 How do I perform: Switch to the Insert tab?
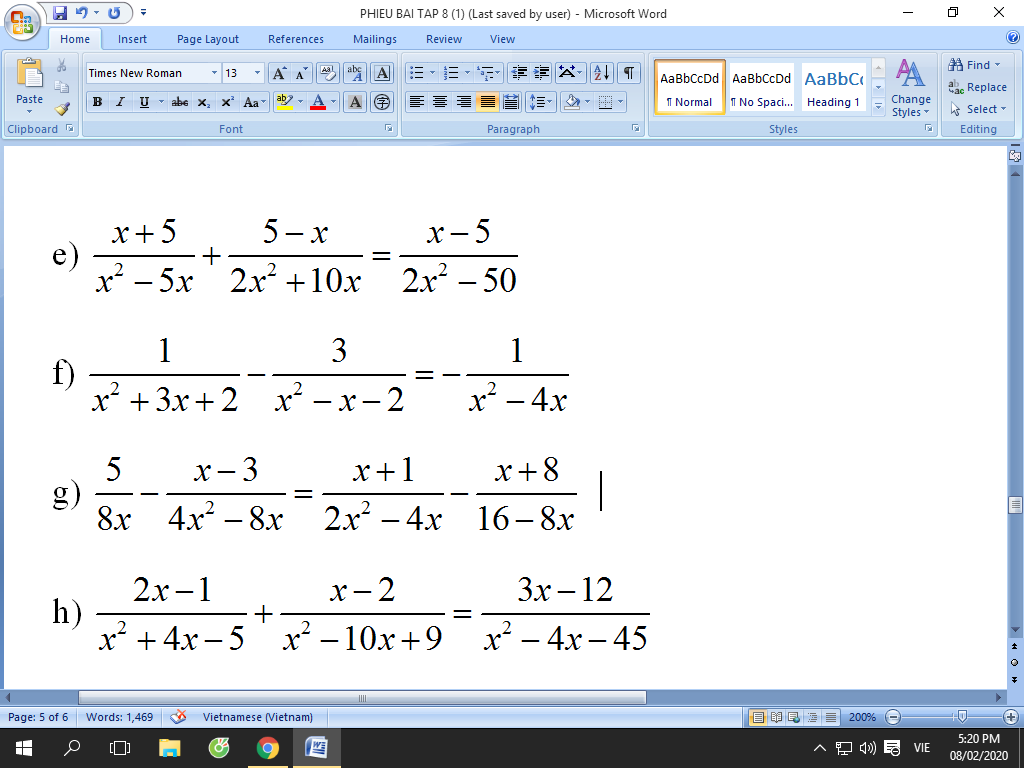point(132,39)
